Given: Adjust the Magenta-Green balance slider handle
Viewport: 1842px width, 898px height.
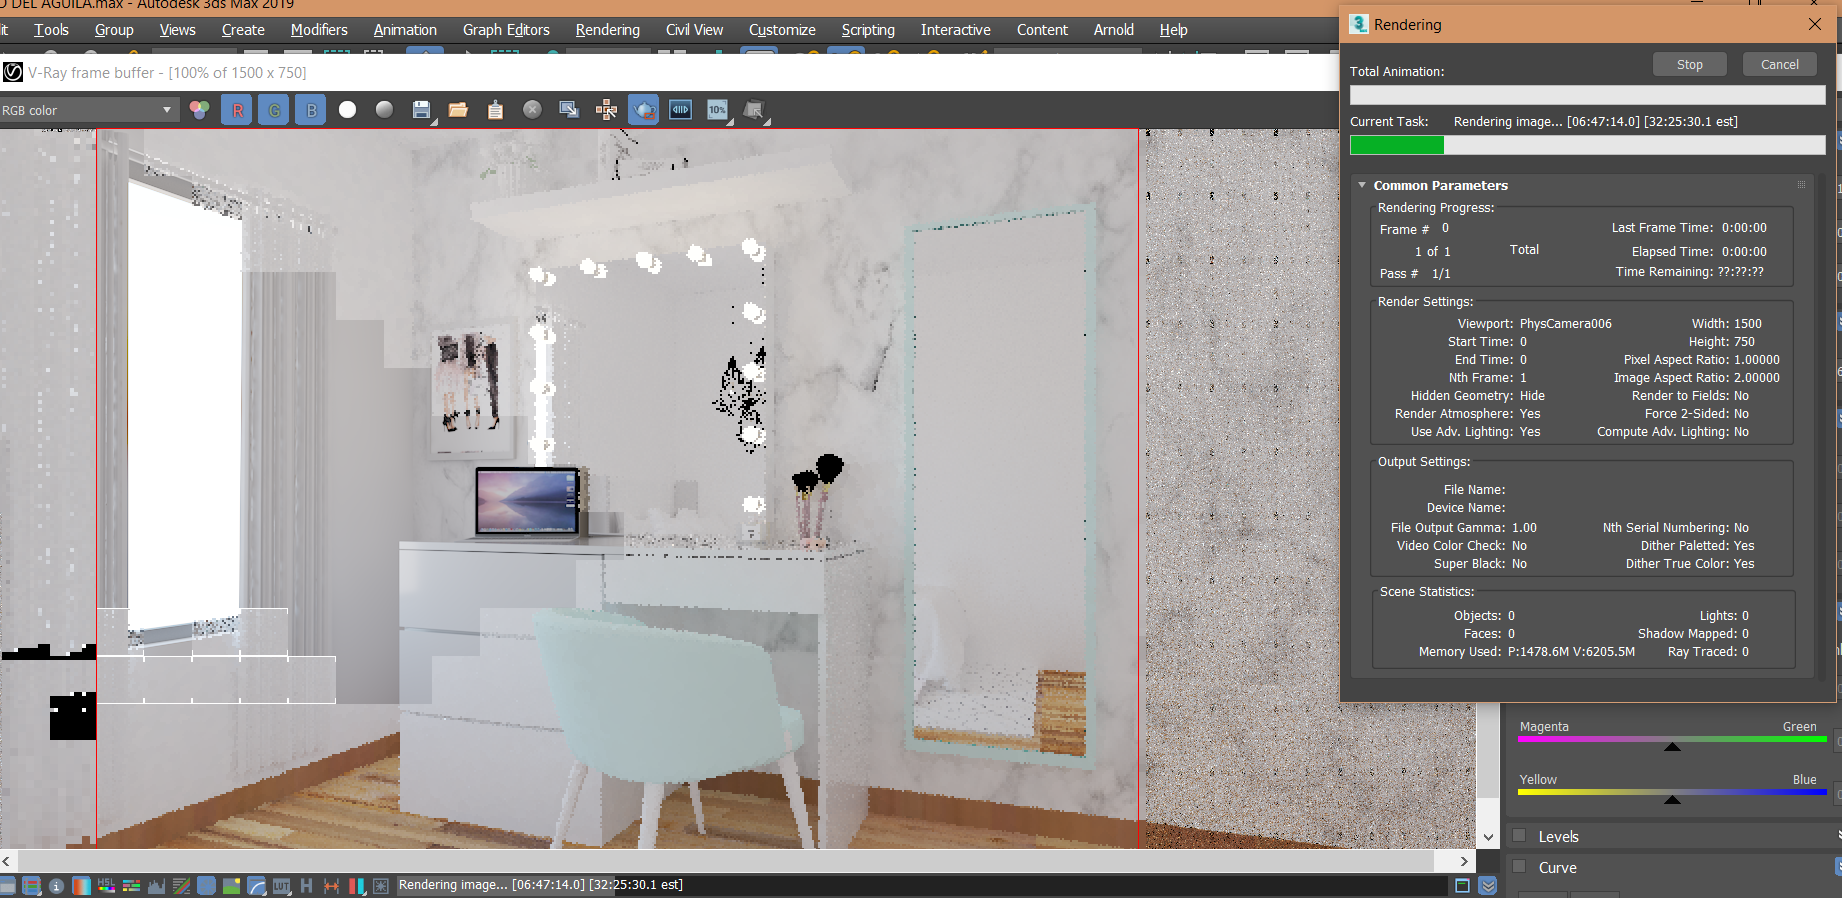Looking at the screenshot, I should 1672,746.
